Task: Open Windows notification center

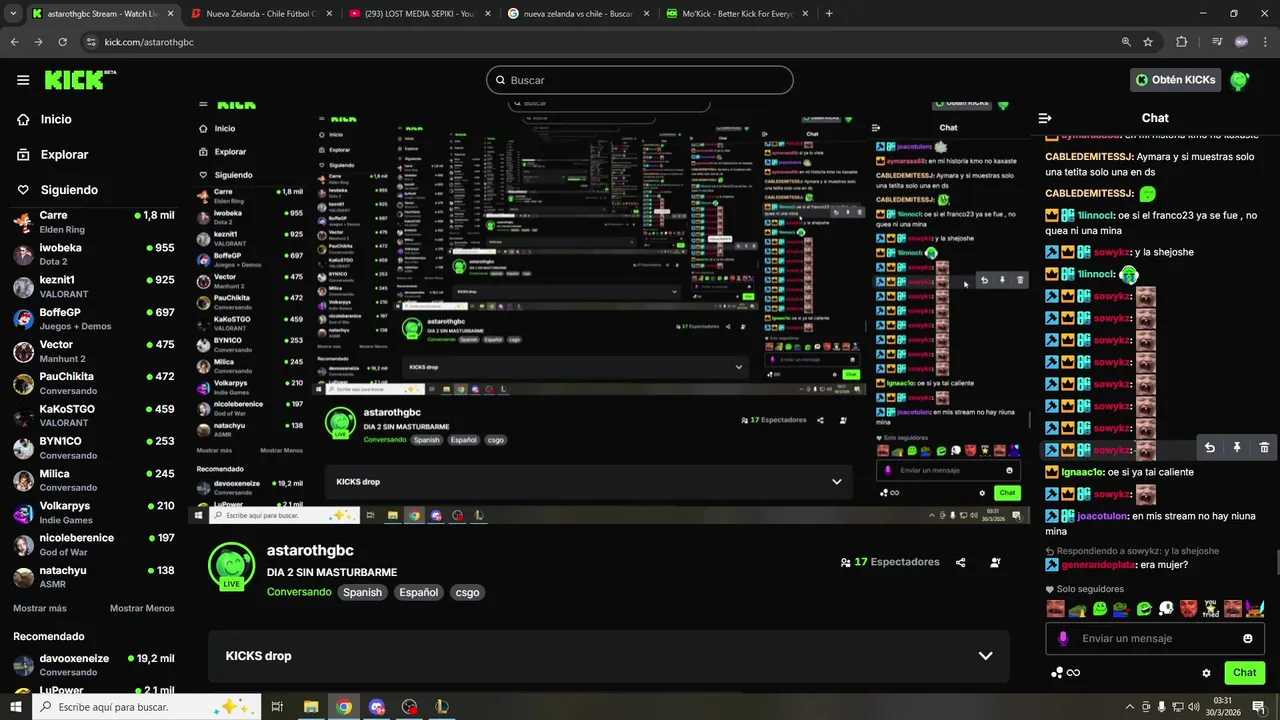Action: tap(1259, 707)
